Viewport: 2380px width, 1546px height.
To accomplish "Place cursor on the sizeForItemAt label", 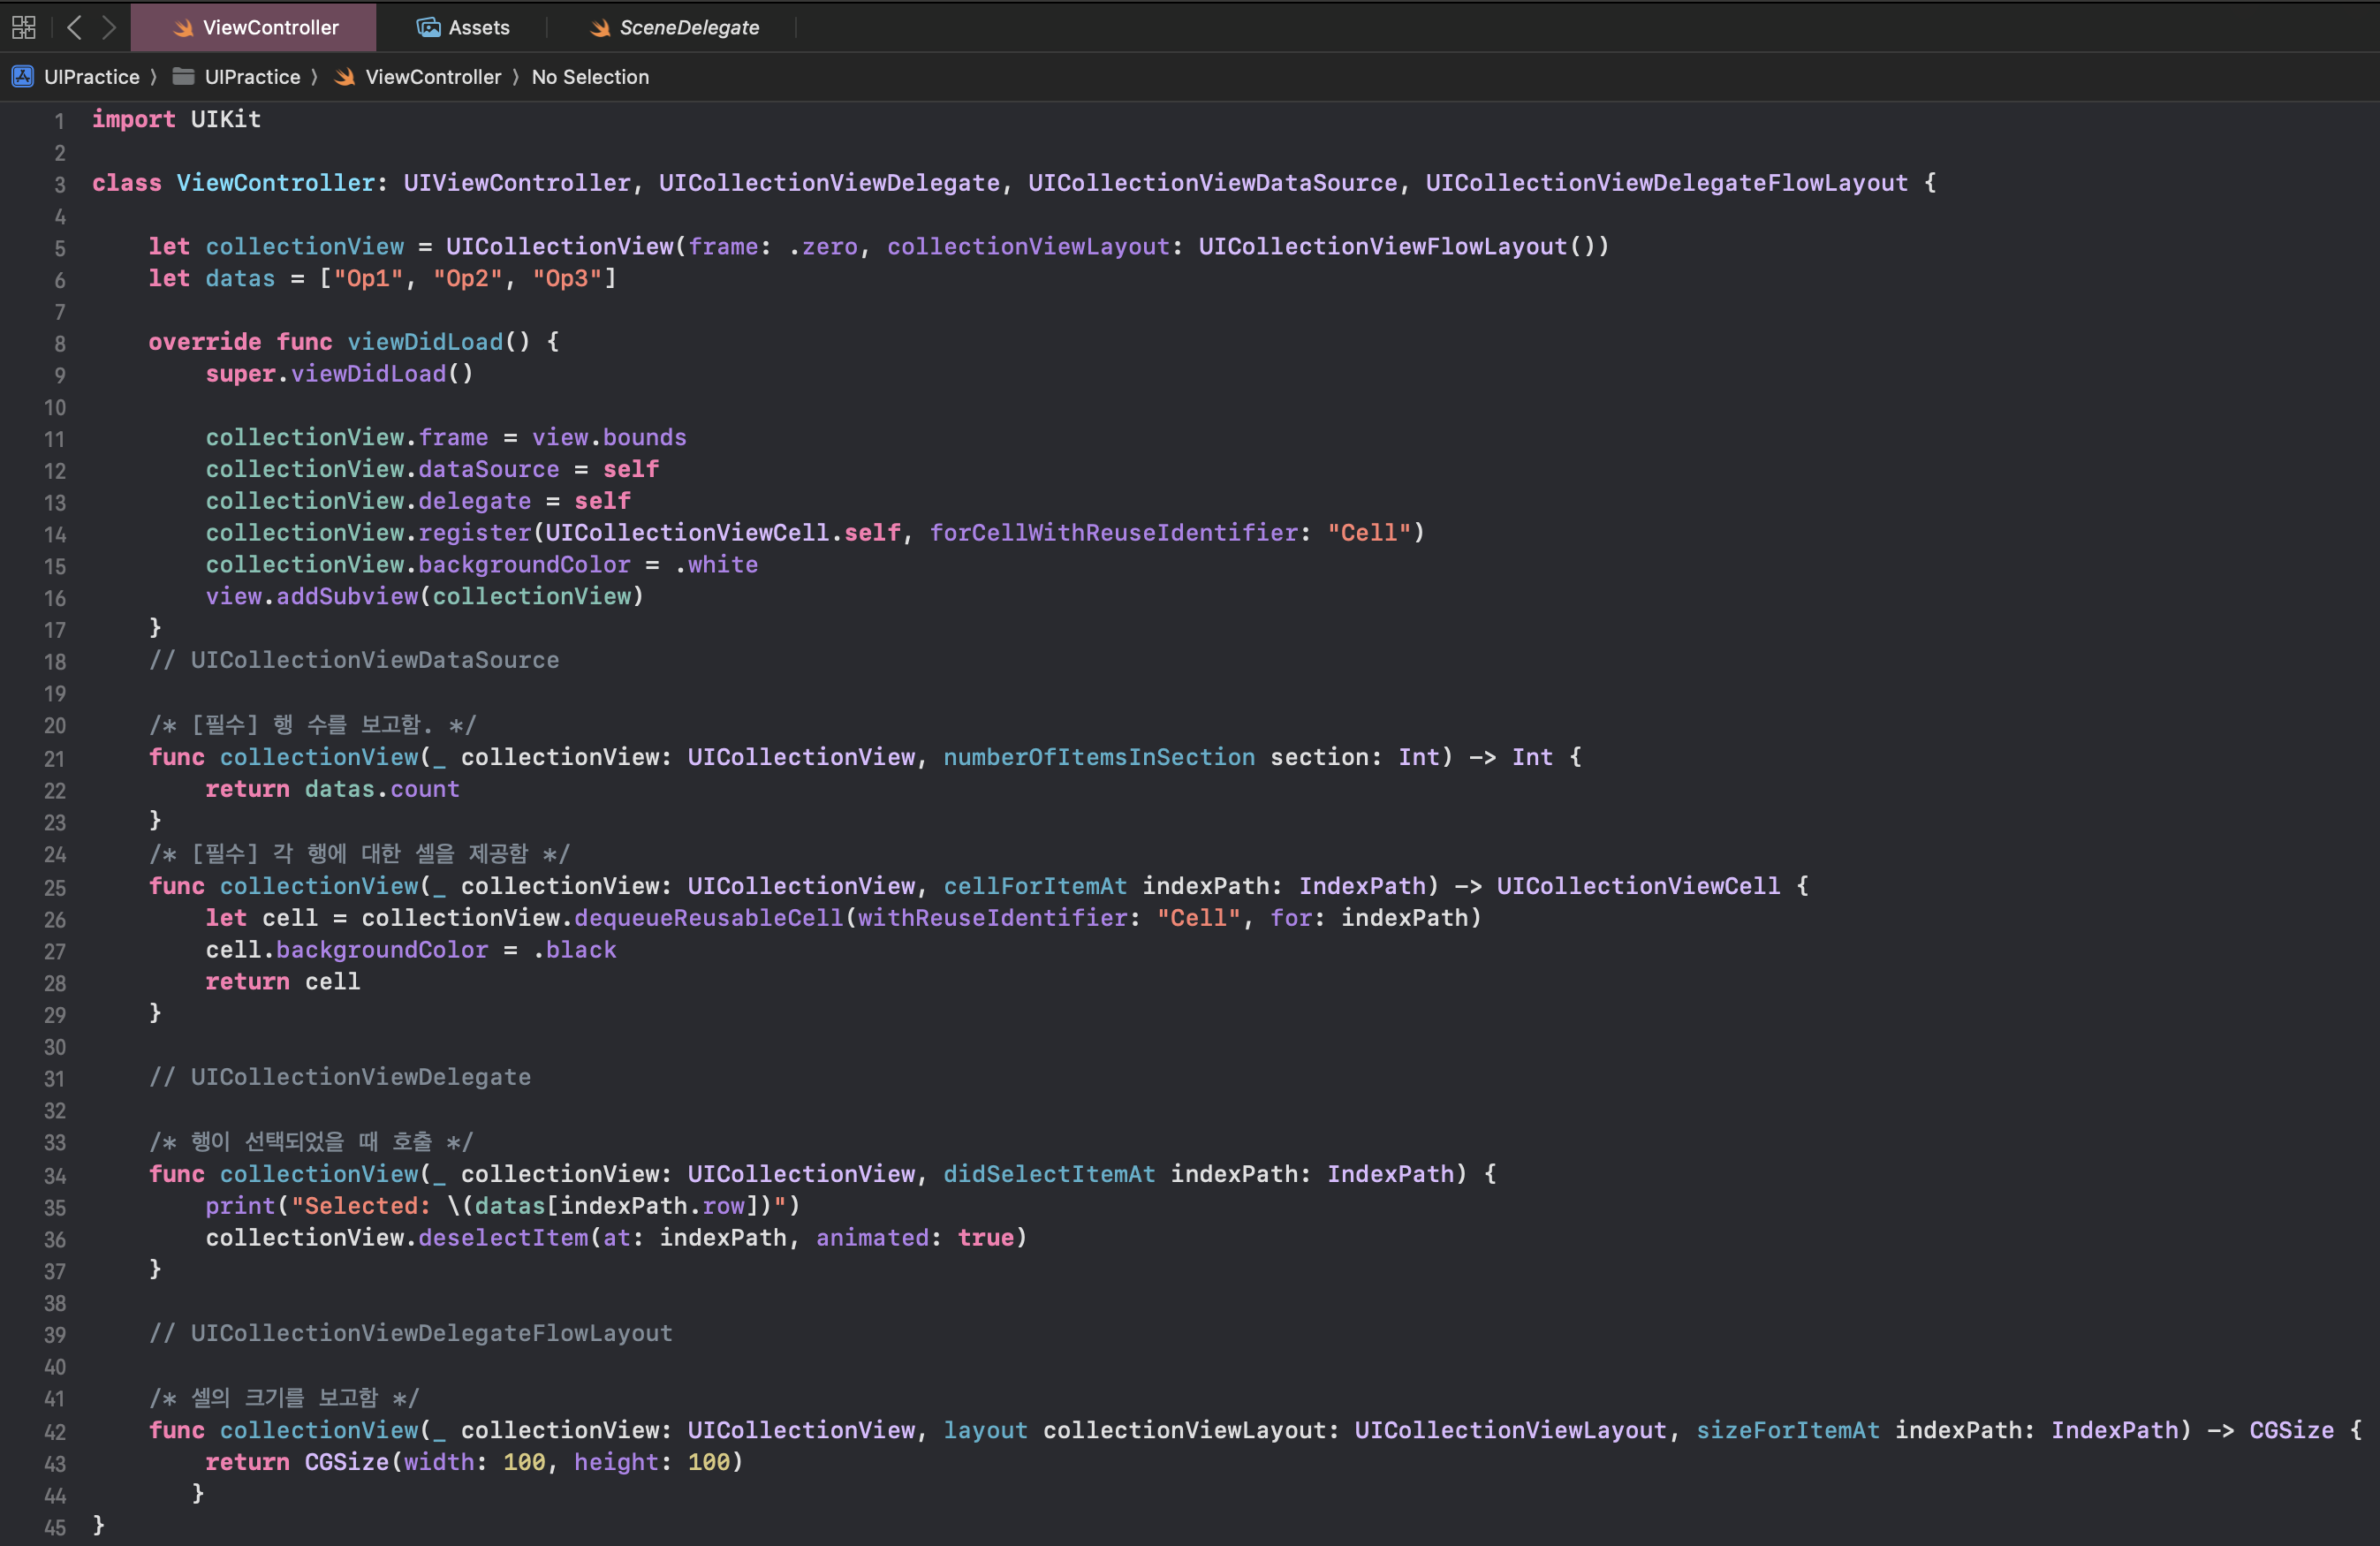I will [x=1787, y=1430].
